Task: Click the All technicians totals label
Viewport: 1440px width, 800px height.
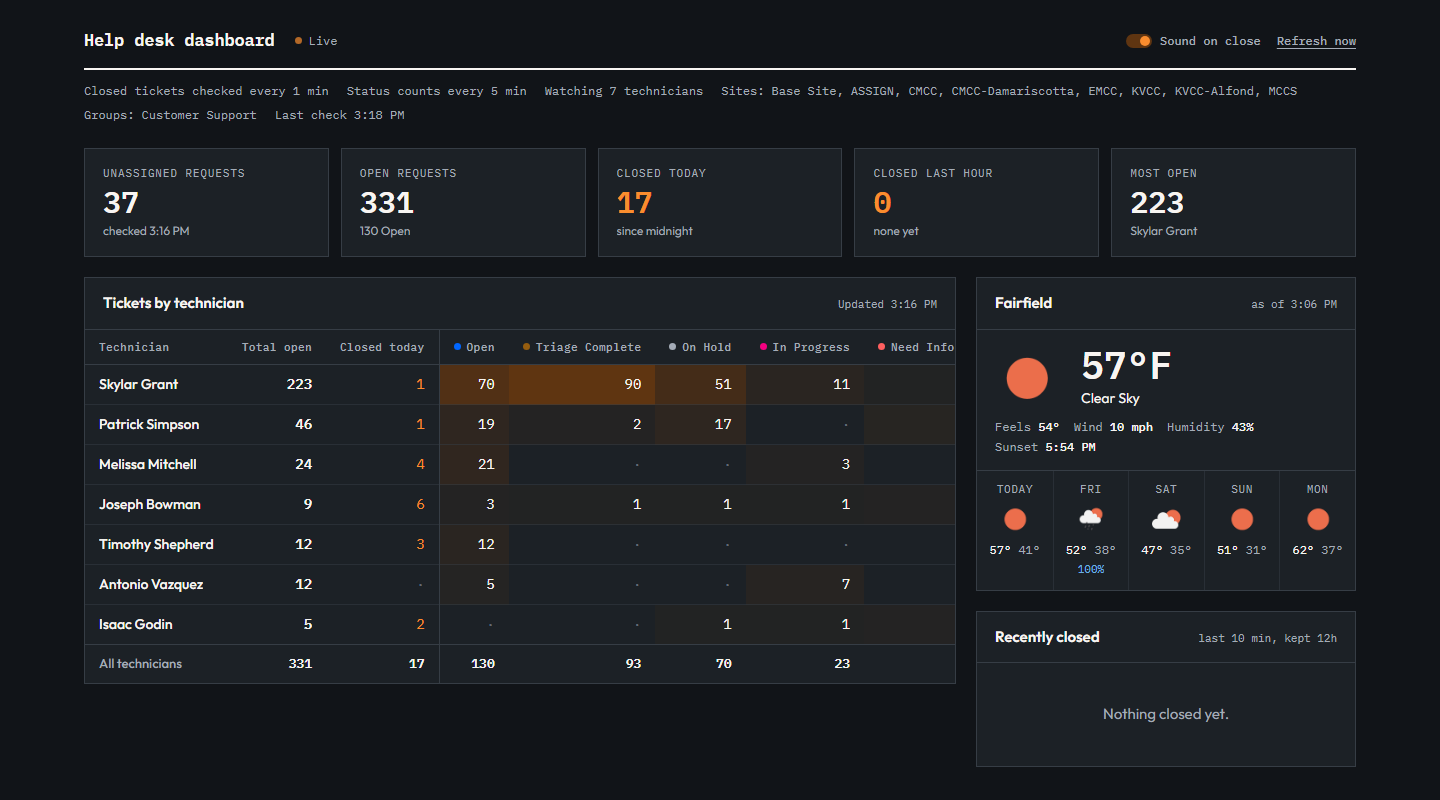Action: coord(141,663)
